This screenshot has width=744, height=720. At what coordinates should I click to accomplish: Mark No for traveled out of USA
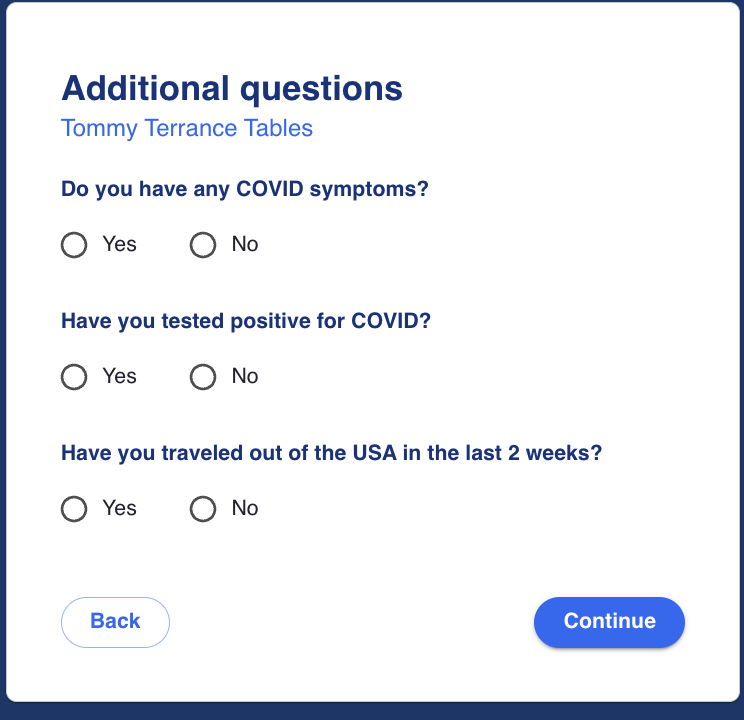pyautogui.click(x=203, y=509)
